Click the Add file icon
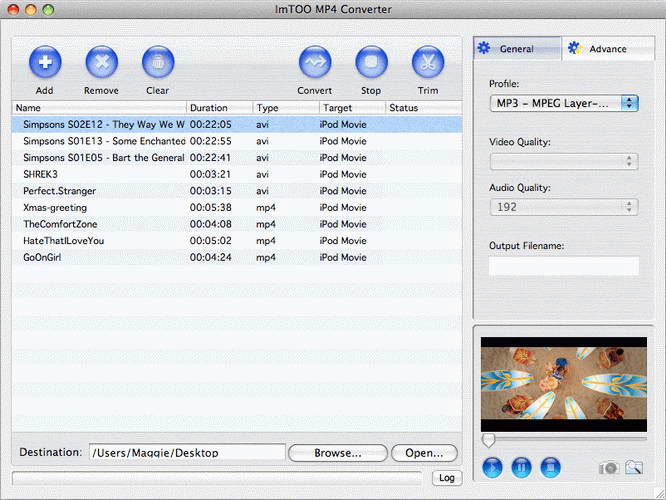666x500 pixels. pyautogui.click(x=44, y=62)
